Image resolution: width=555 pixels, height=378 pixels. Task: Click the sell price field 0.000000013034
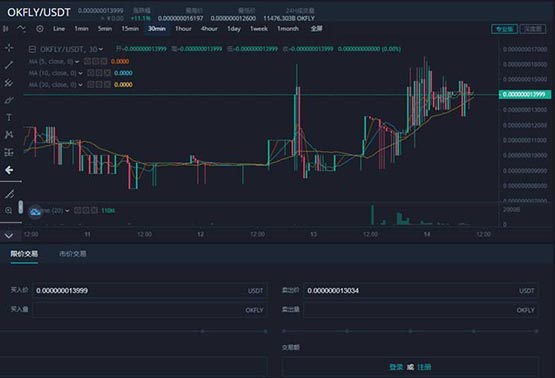coord(421,291)
